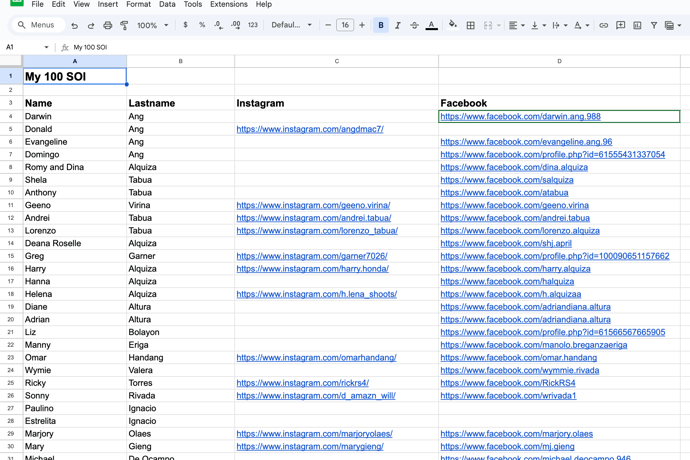Click the Merge cells icon
Viewport: 690px width, 460px height.
coord(488,26)
